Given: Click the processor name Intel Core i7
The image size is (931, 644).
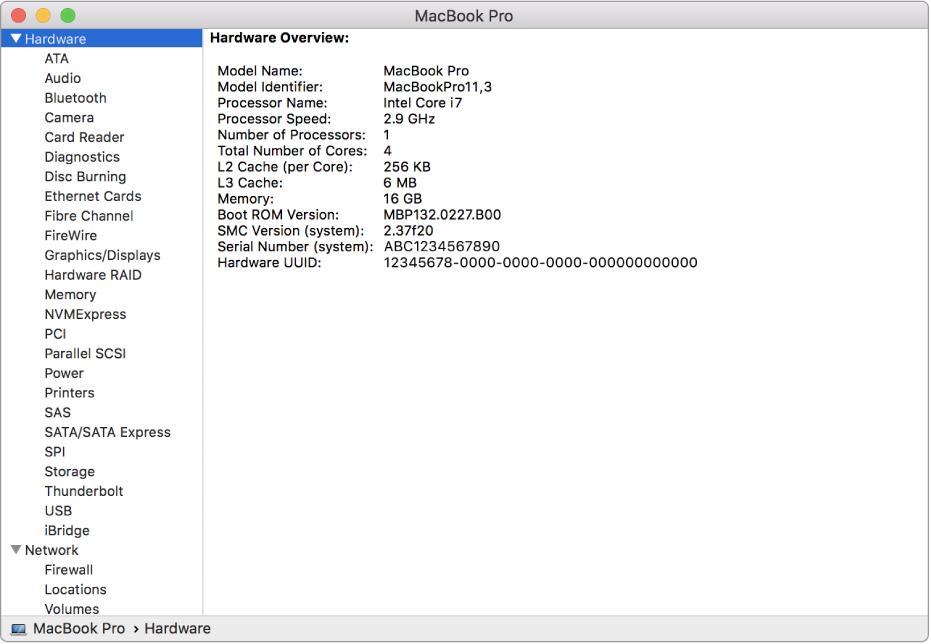Looking at the screenshot, I should click(x=423, y=103).
